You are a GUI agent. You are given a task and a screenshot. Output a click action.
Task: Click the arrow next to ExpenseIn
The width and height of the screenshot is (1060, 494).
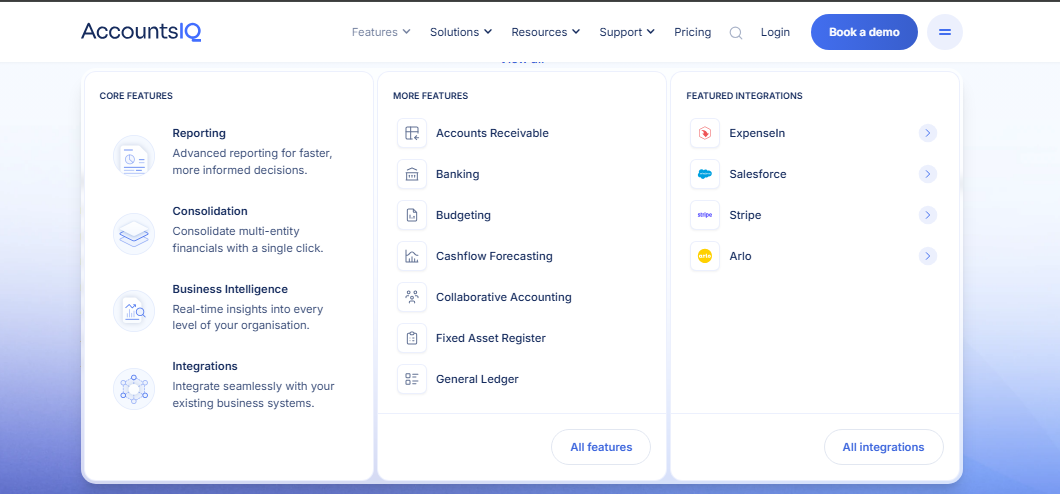click(928, 133)
